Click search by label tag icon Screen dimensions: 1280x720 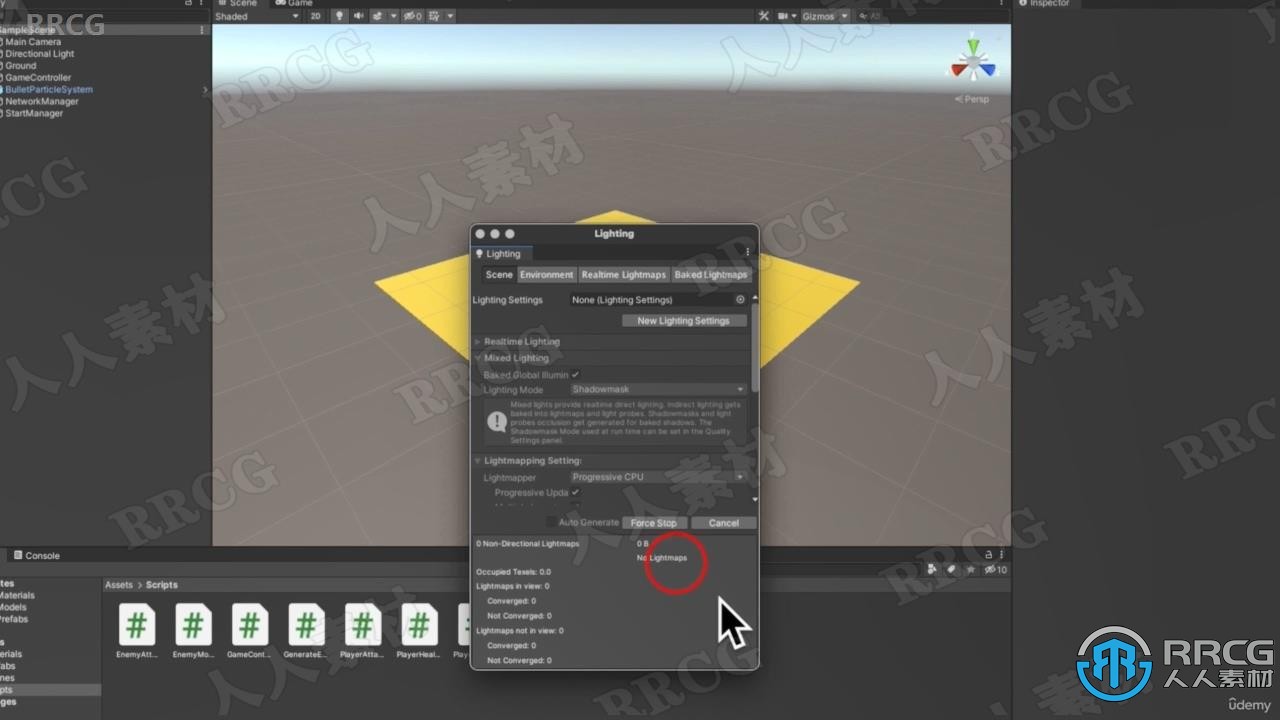tap(951, 569)
